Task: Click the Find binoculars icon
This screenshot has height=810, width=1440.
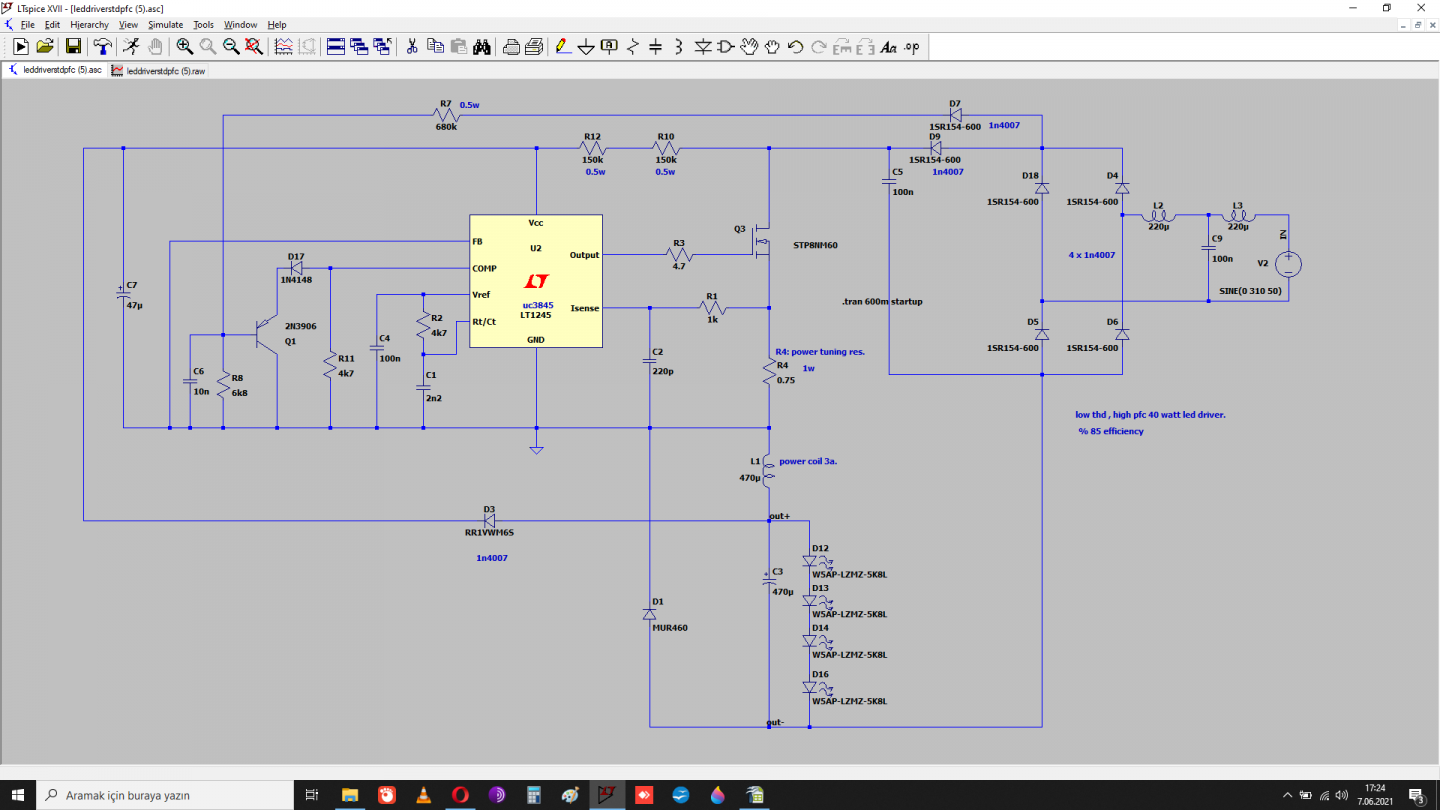Action: click(481, 46)
